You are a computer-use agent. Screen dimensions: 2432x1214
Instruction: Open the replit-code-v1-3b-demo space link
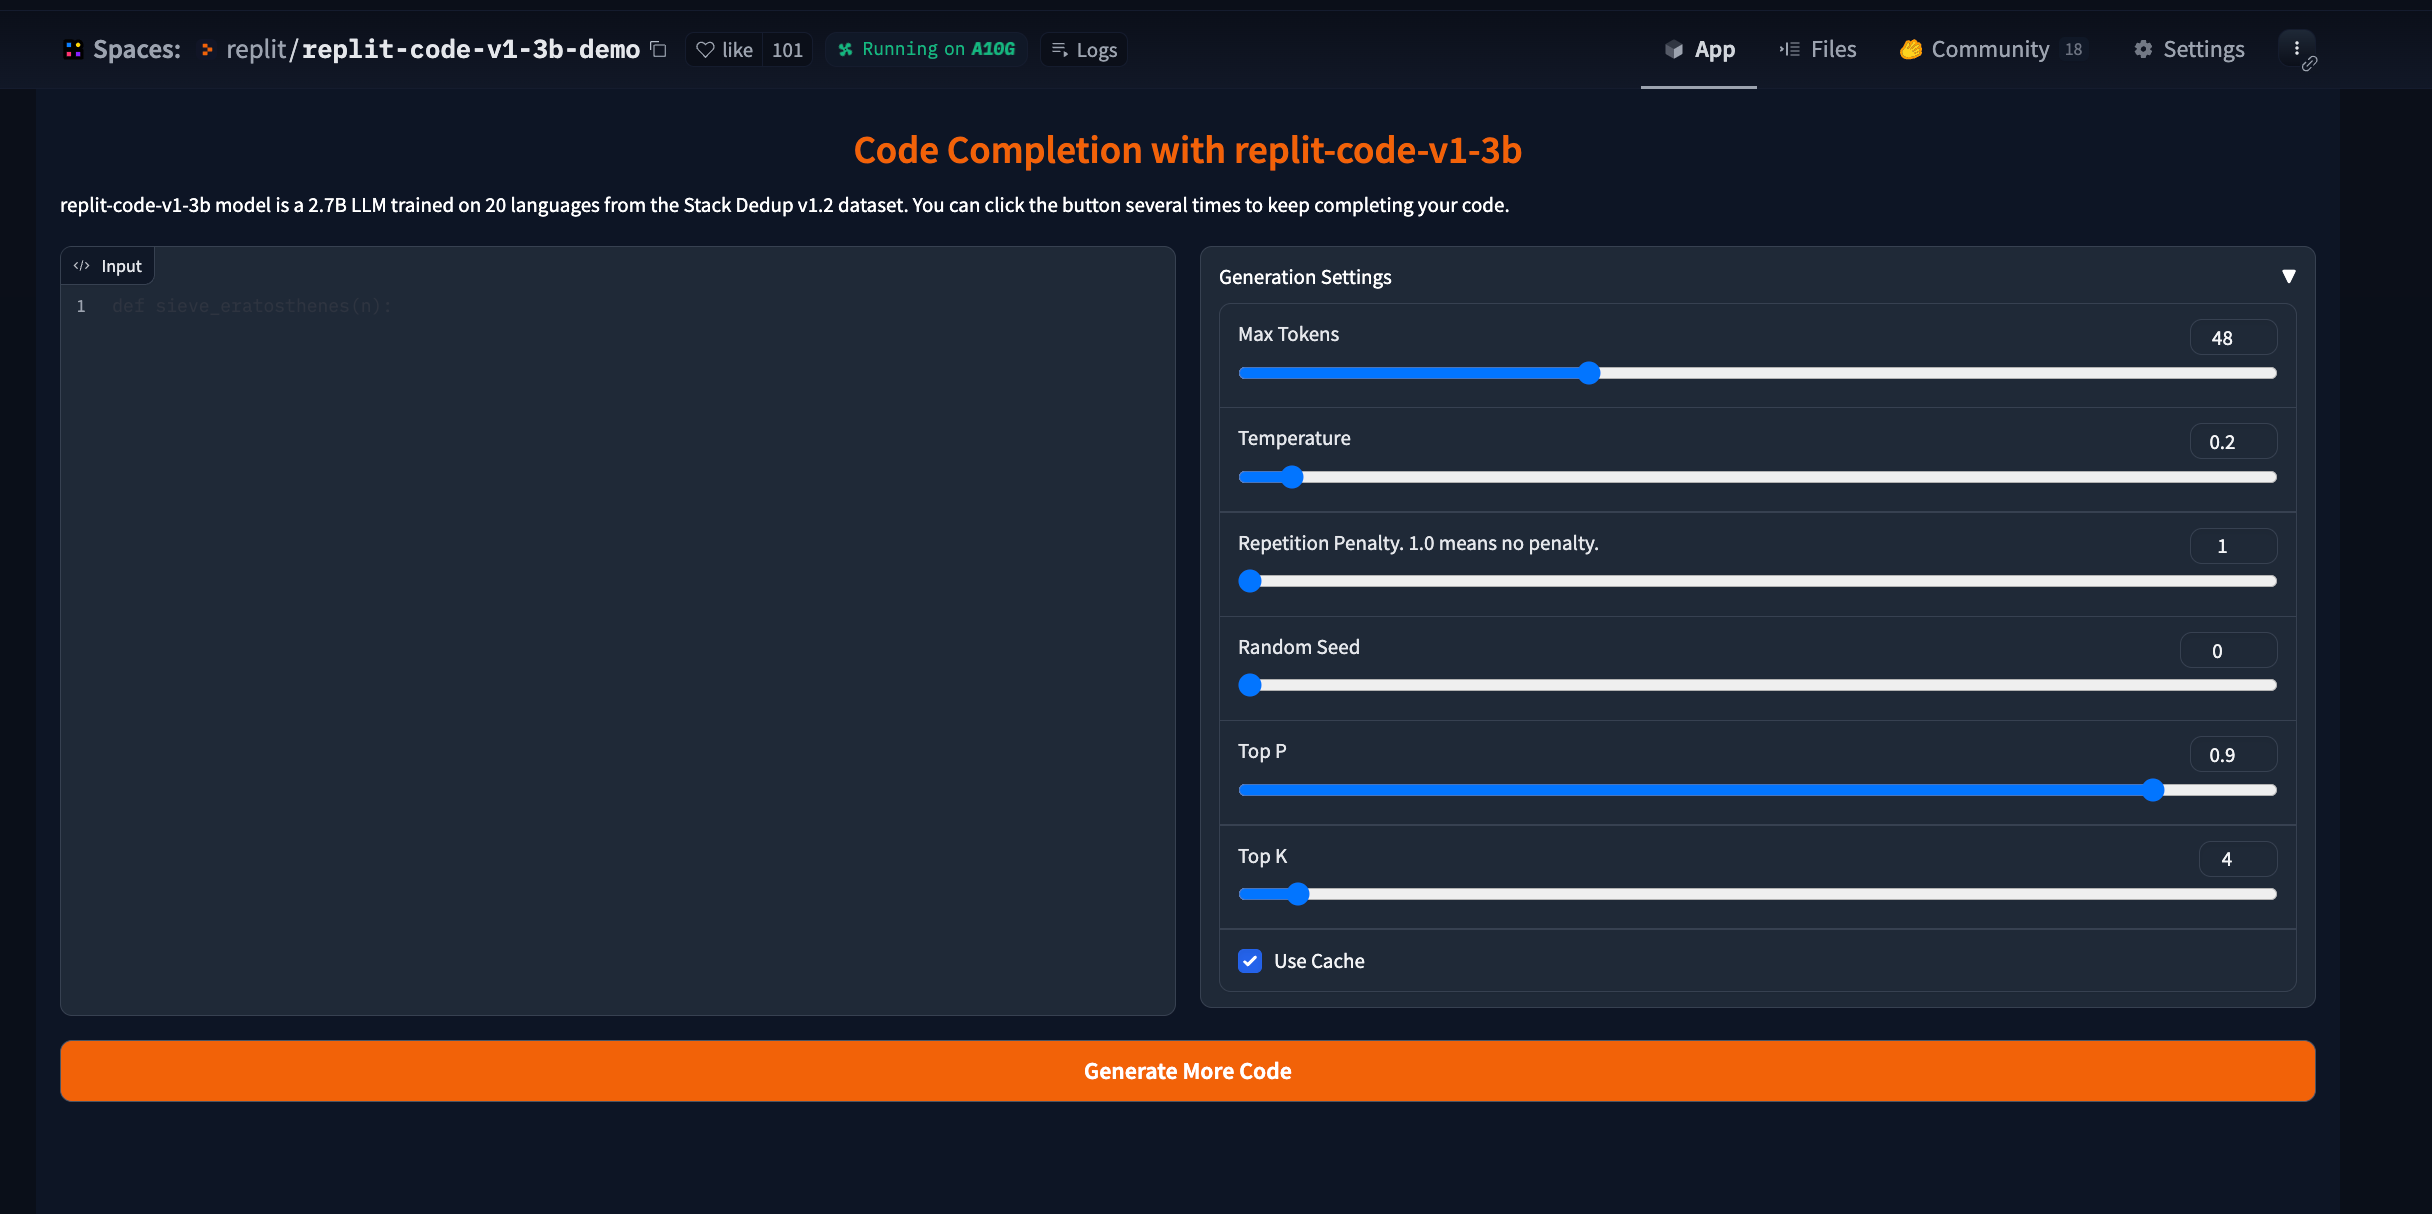pos(471,49)
